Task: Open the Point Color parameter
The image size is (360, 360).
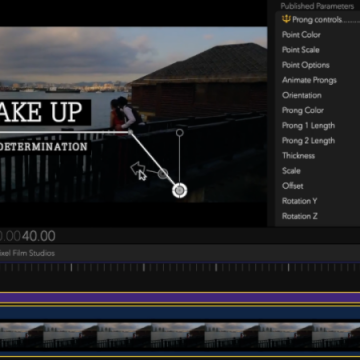Action: pyautogui.click(x=301, y=35)
